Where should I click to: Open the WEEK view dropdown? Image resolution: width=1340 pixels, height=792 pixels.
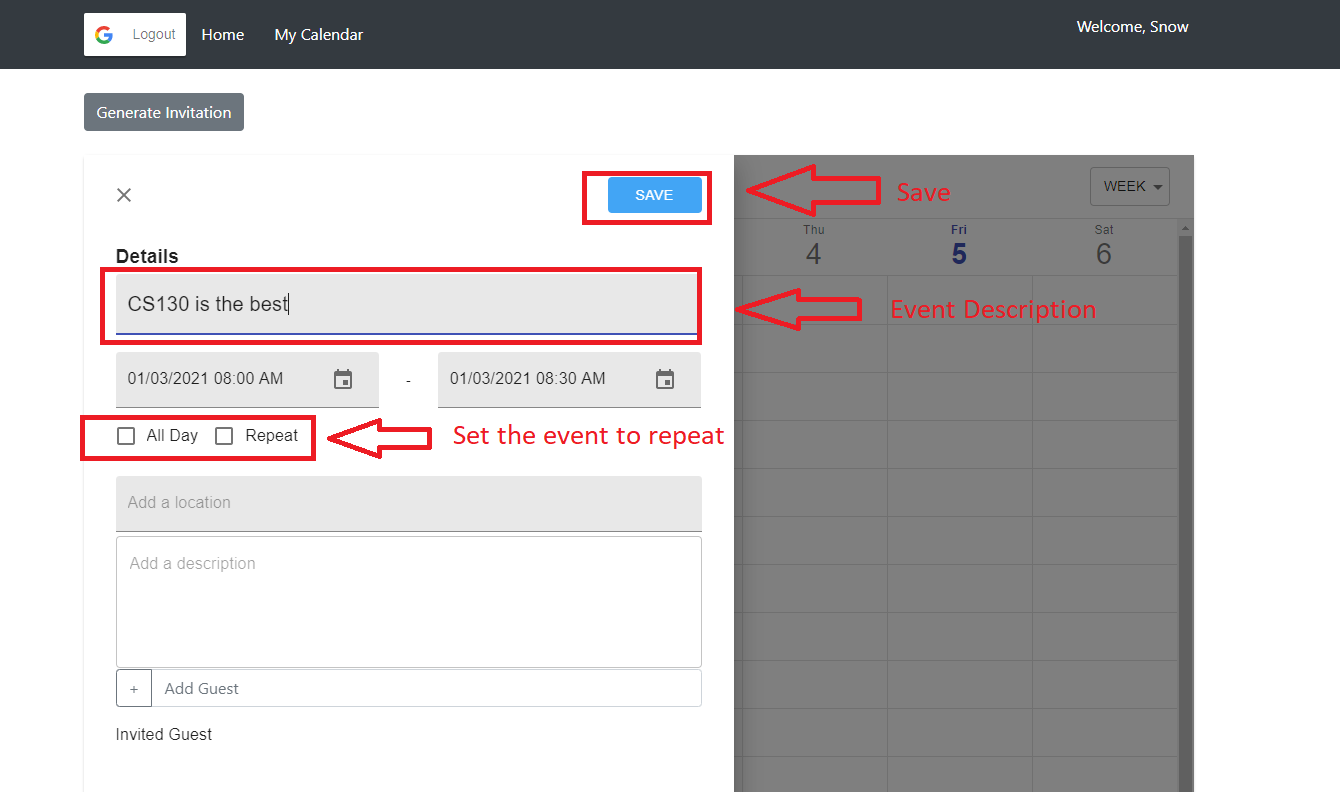point(1129,186)
